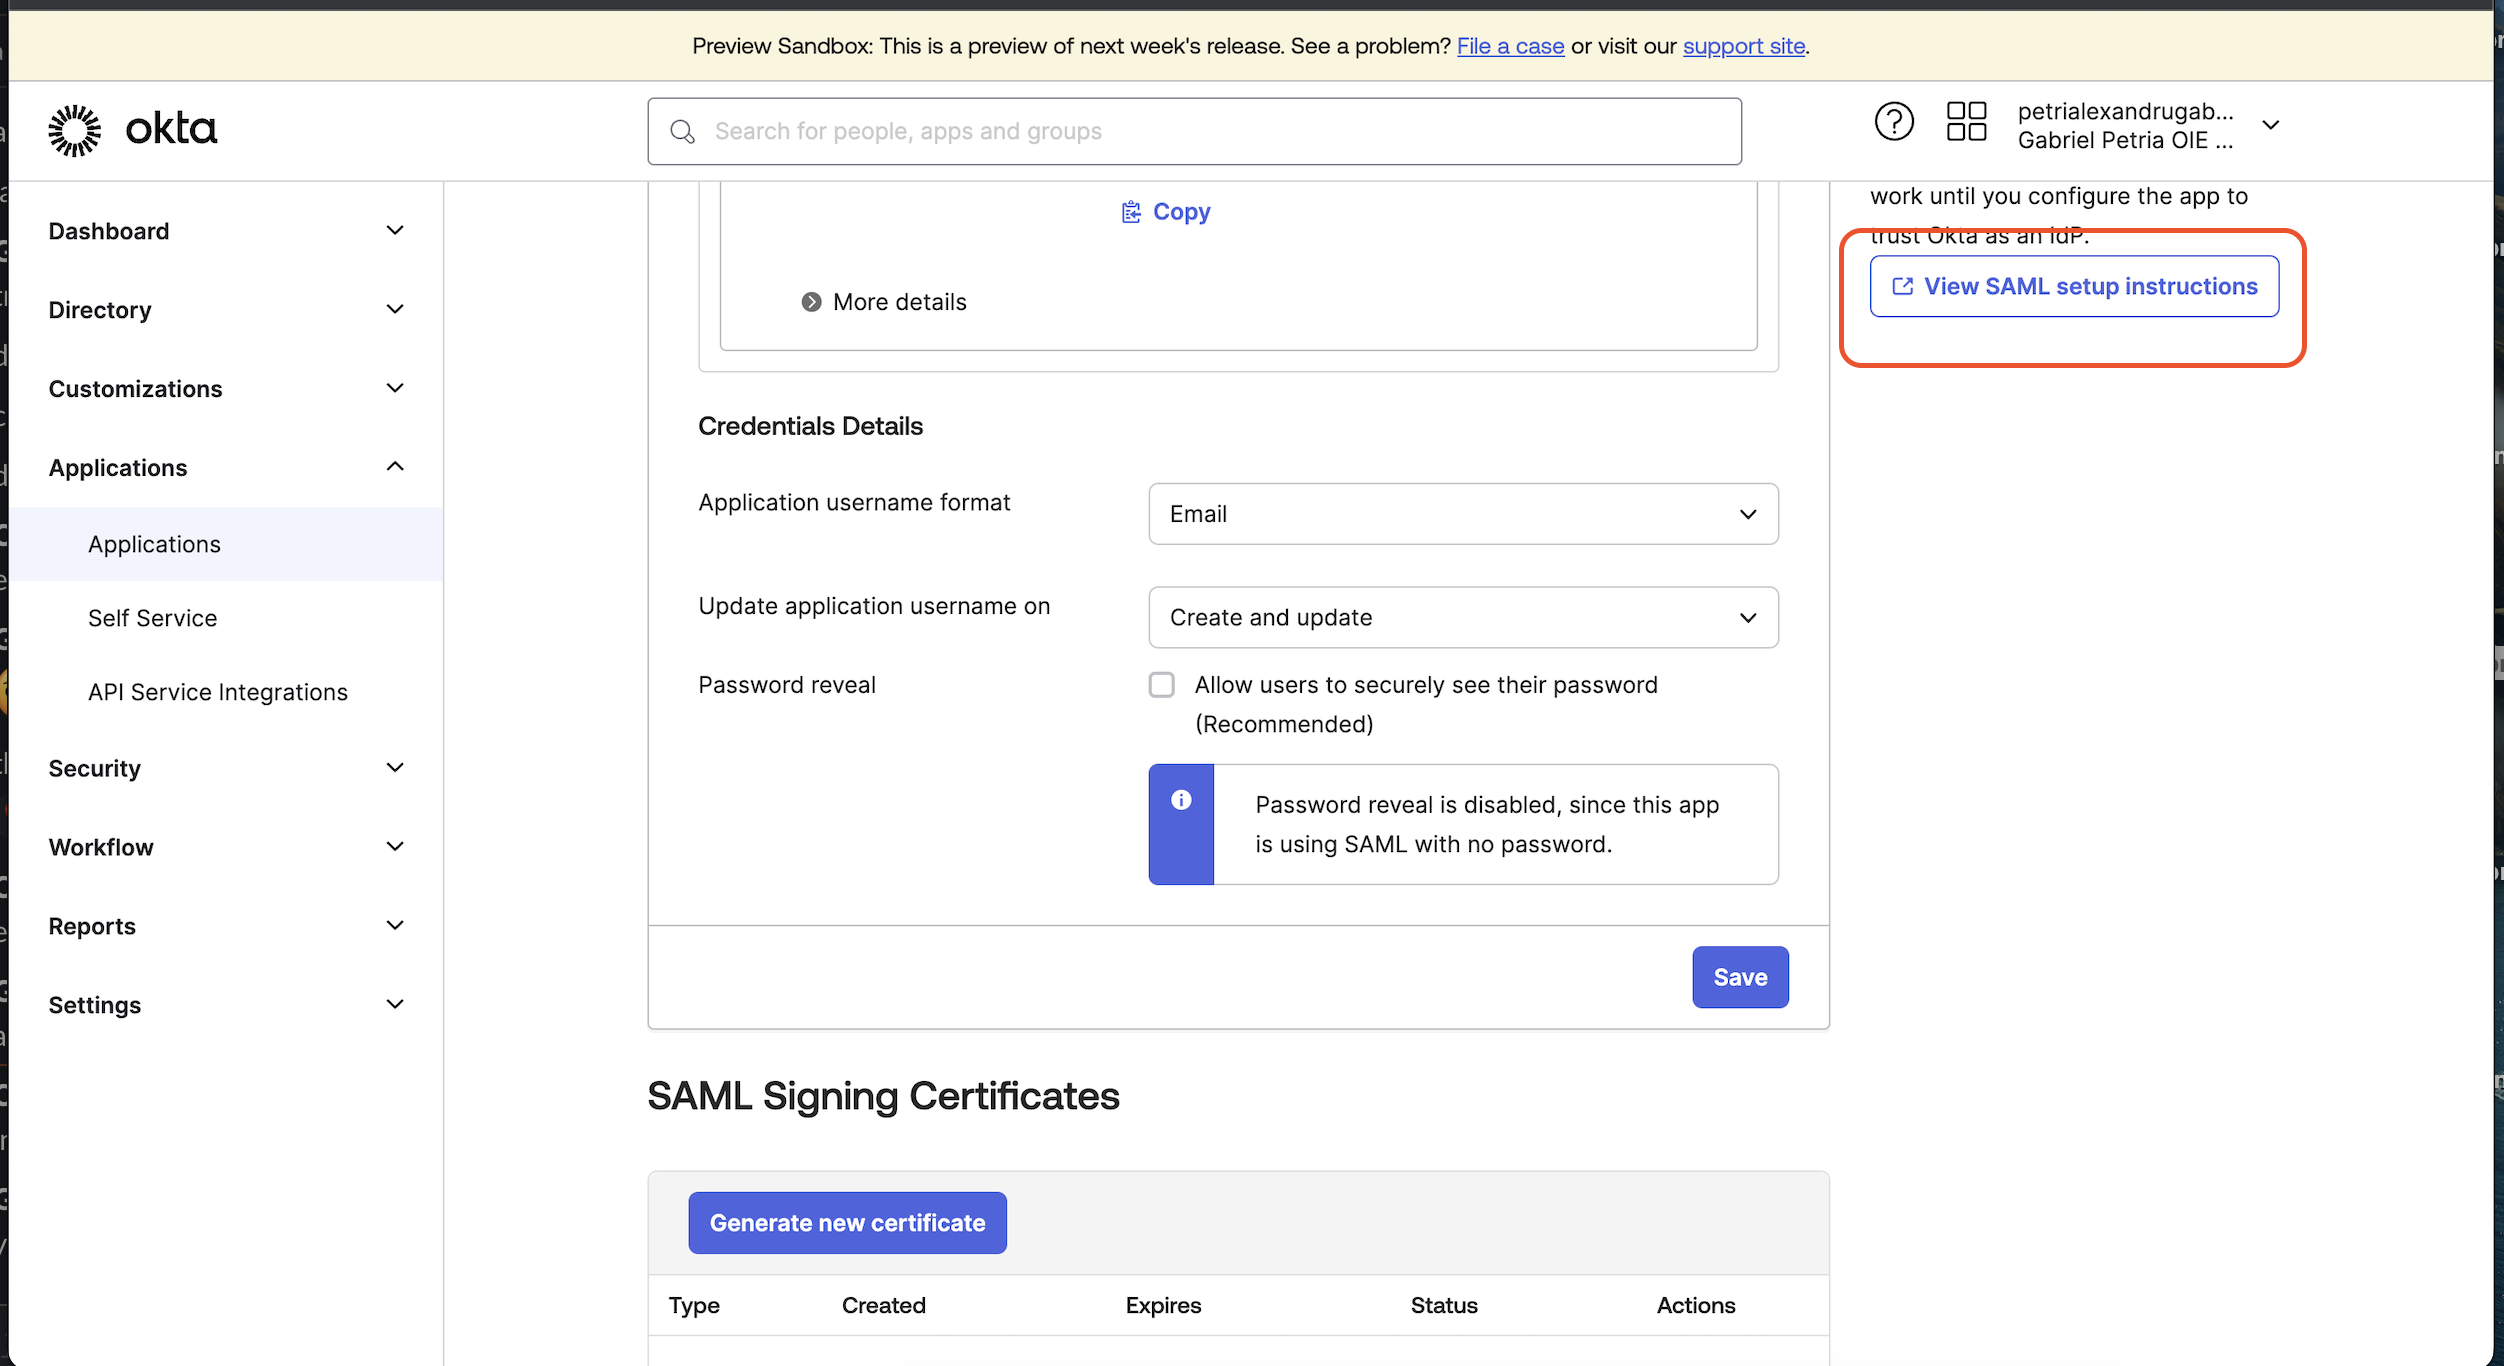Open the Application username format dropdown
Viewport: 2504px width, 1366px height.
click(x=1462, y=513)
